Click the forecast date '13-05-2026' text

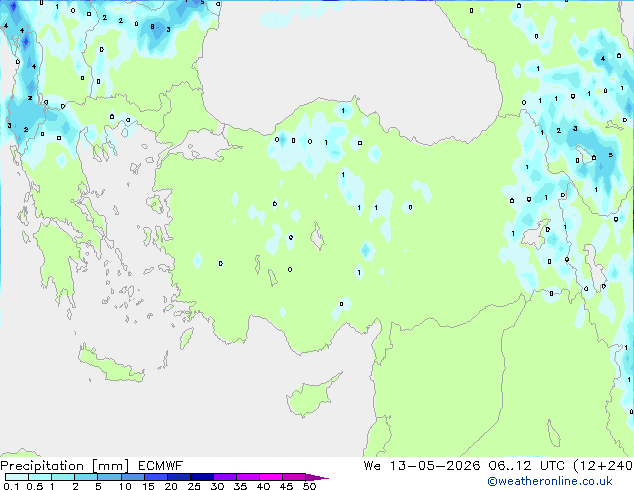(435, 466)
